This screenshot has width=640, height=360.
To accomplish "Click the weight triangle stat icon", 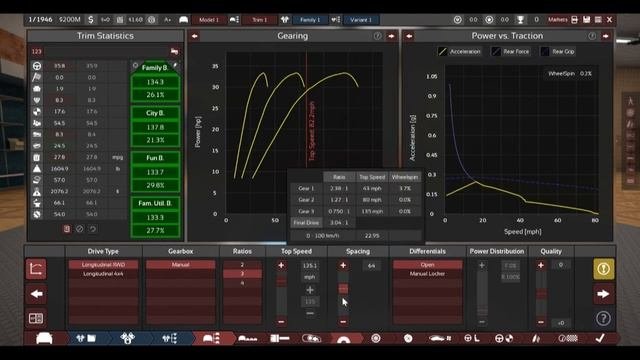I will tap(37, 168).
